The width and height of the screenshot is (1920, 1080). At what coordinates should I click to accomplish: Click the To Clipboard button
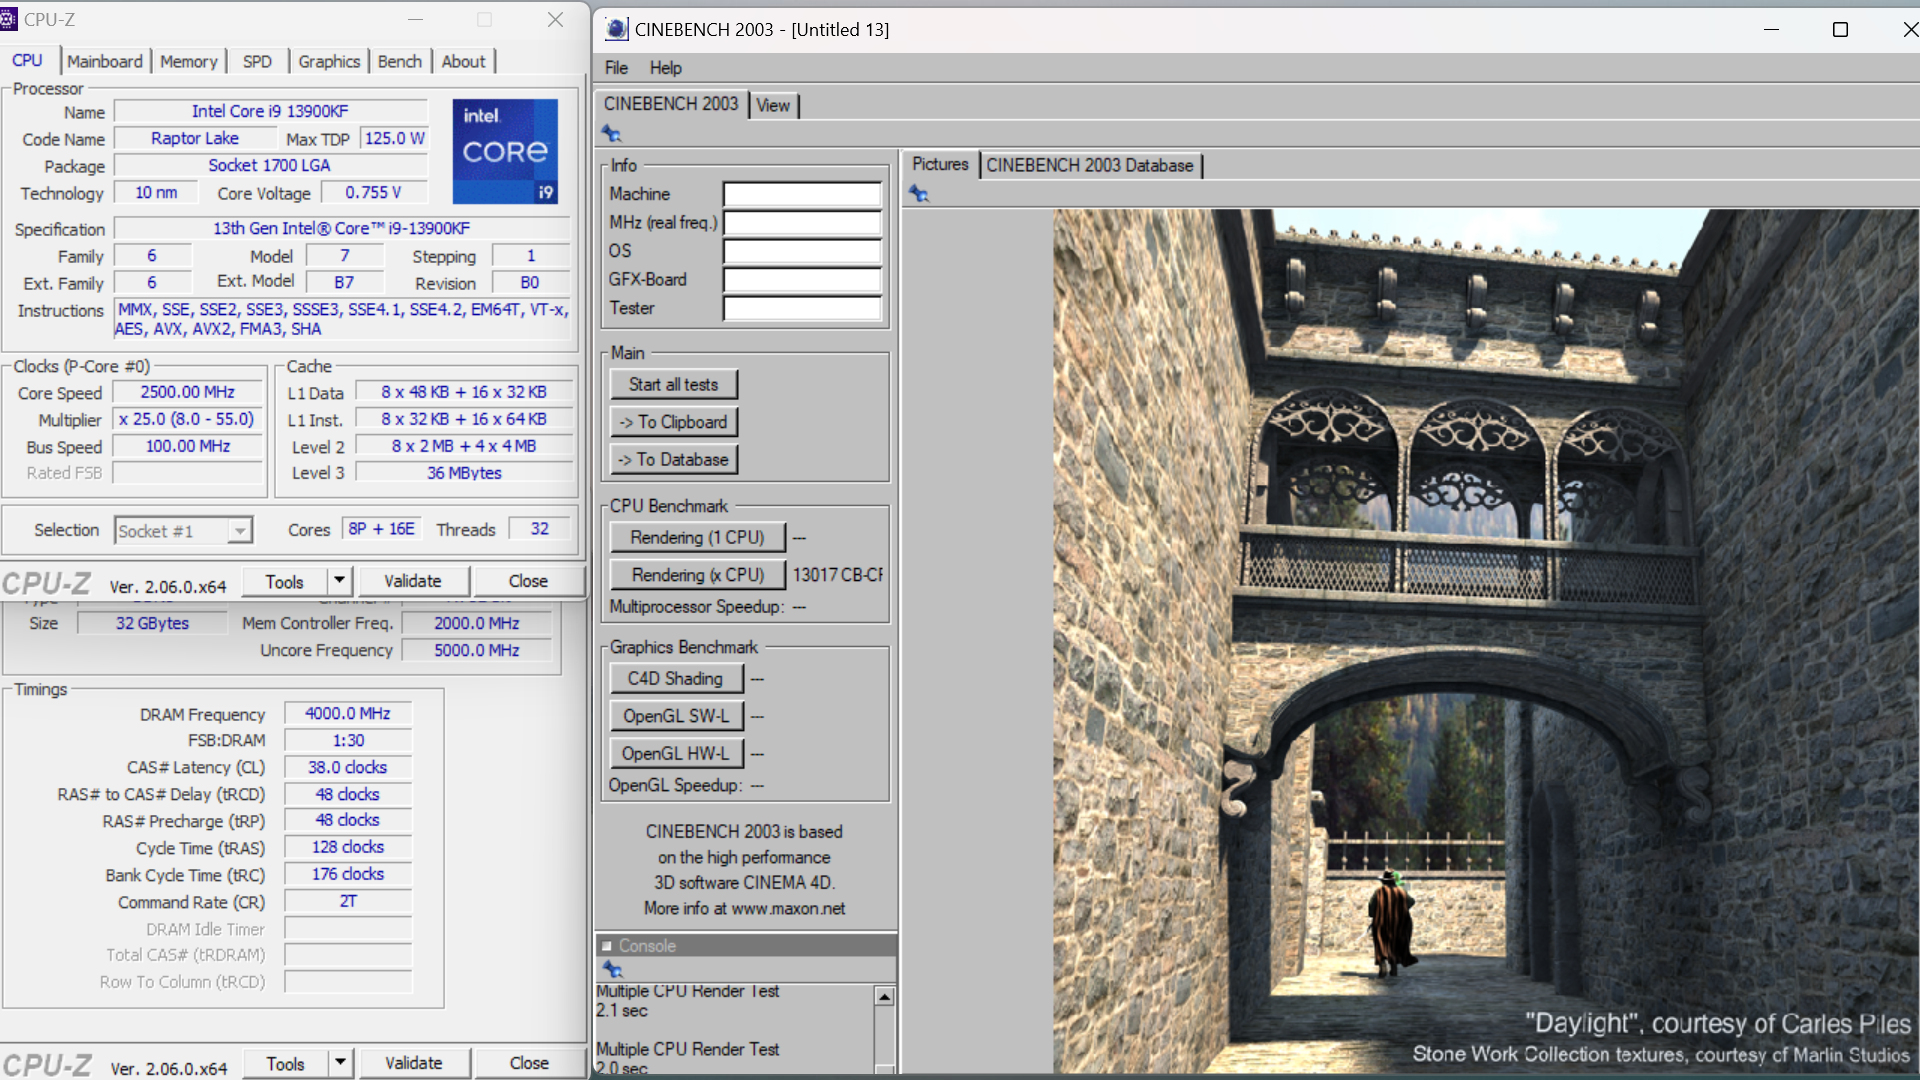(x=674, y=422)
